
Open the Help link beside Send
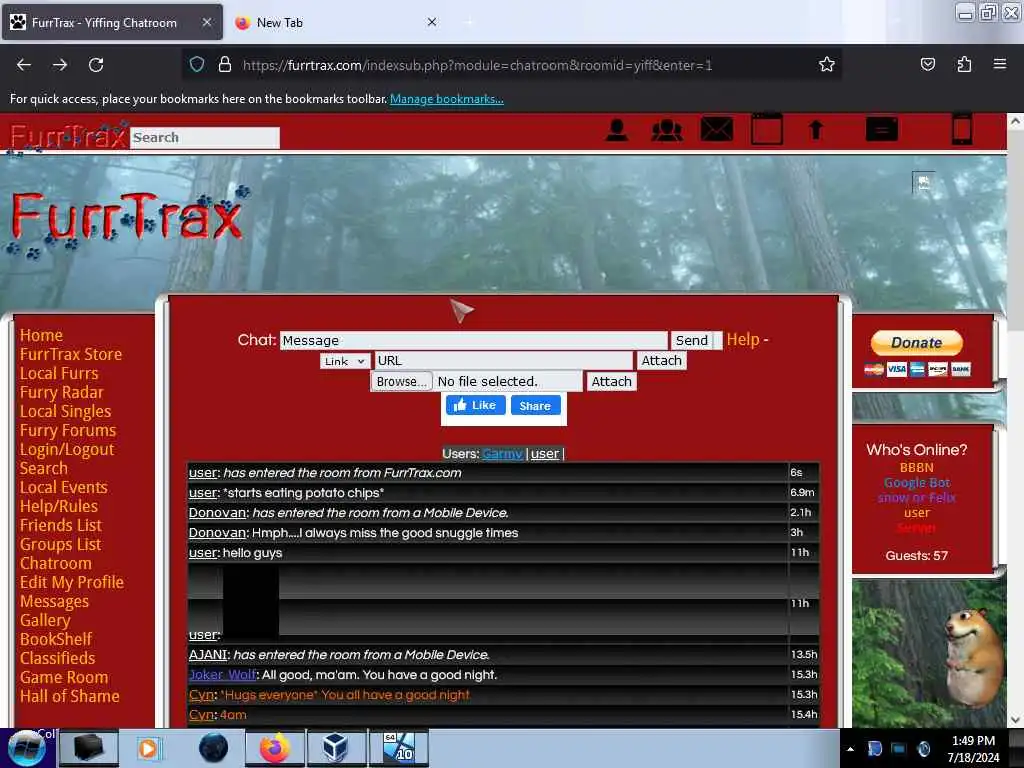(x=743, y=340)
